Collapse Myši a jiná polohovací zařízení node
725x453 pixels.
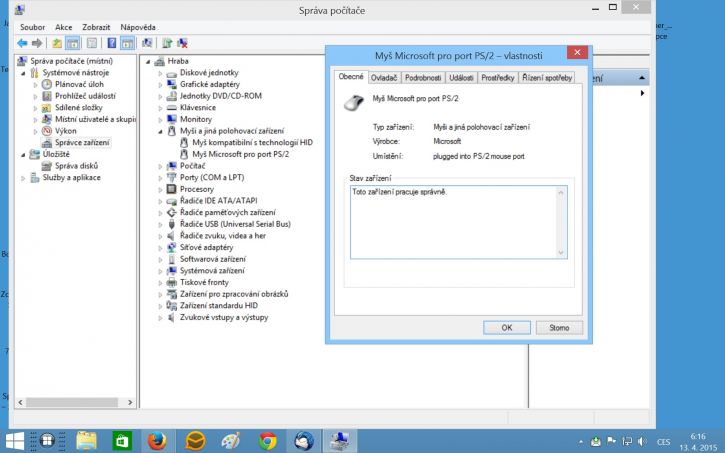point(160,131)
